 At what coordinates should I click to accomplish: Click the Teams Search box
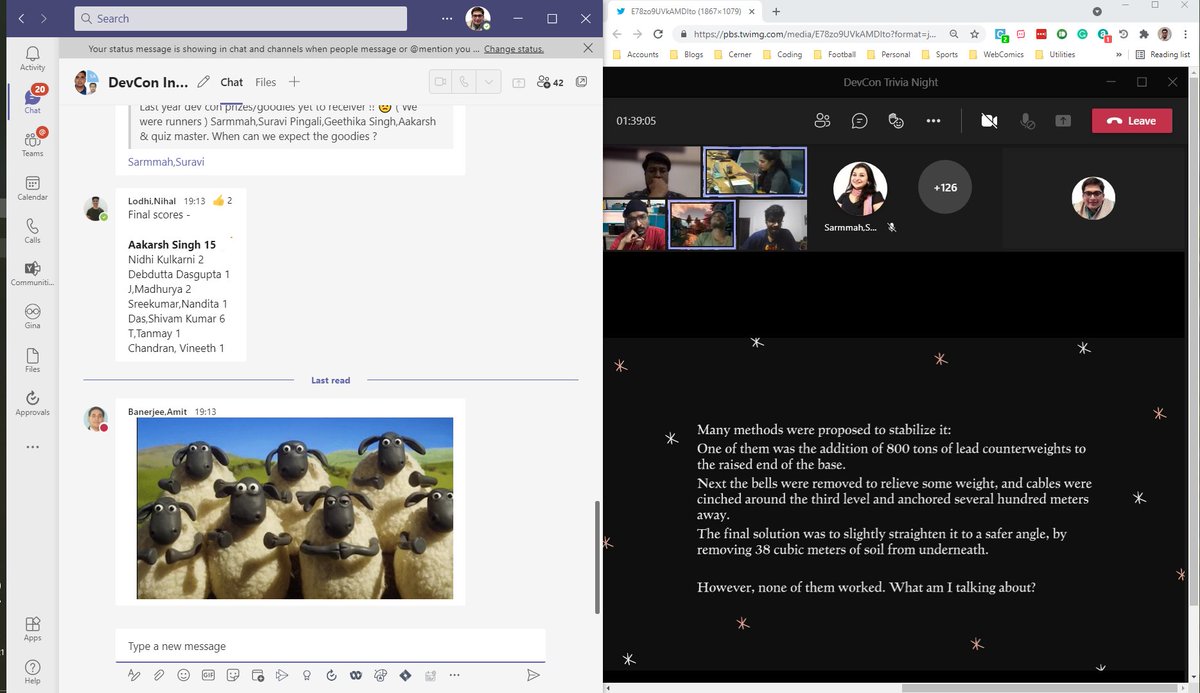click(240, 18)
